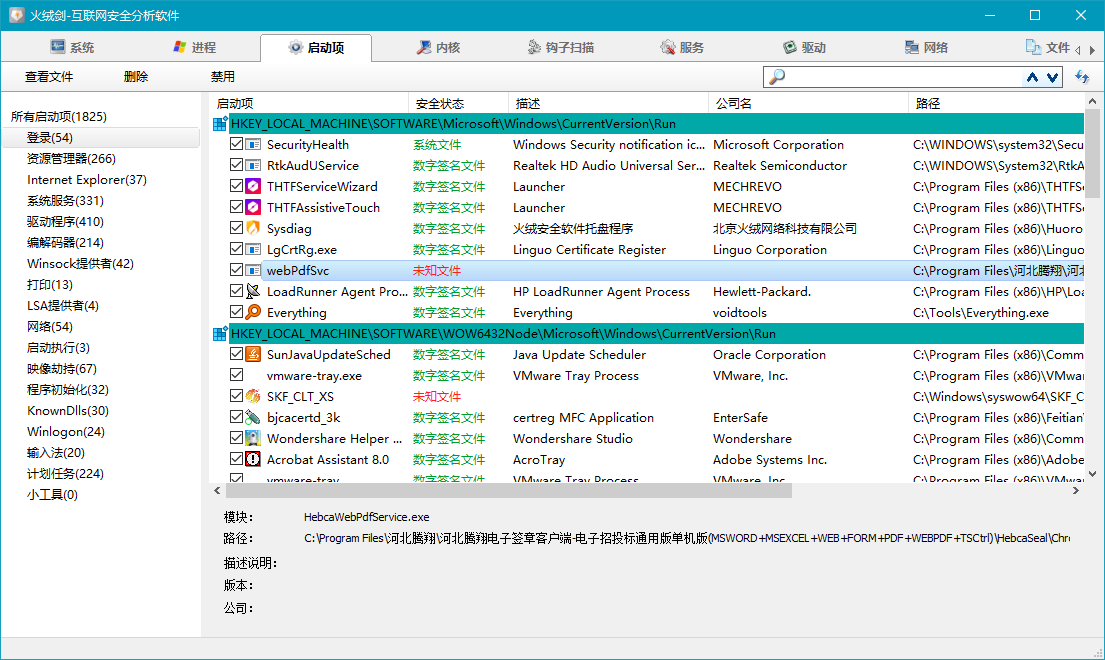Click the magnifier icon in search box
Image resolution: width=1105 pixels, height=660 pixels.
pos(777,77)
